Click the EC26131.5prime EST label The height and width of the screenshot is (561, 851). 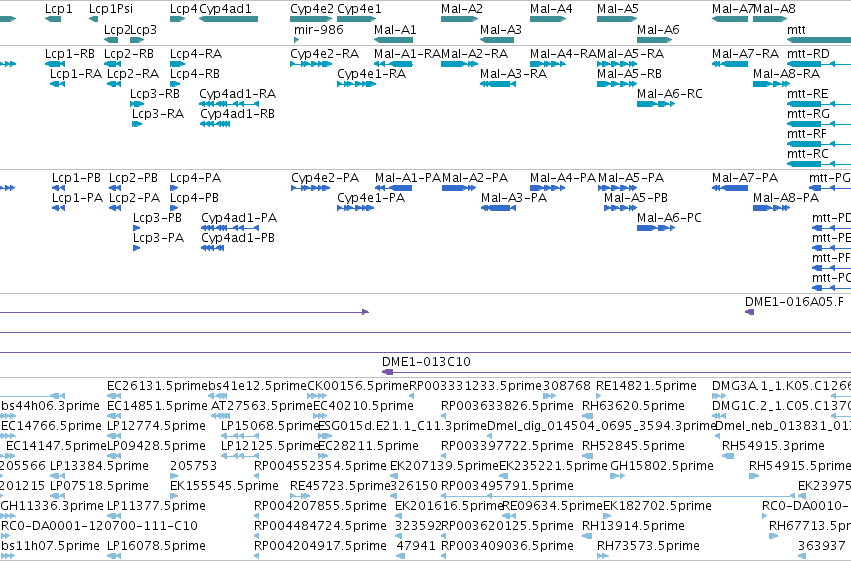click(x=157, y=385)
